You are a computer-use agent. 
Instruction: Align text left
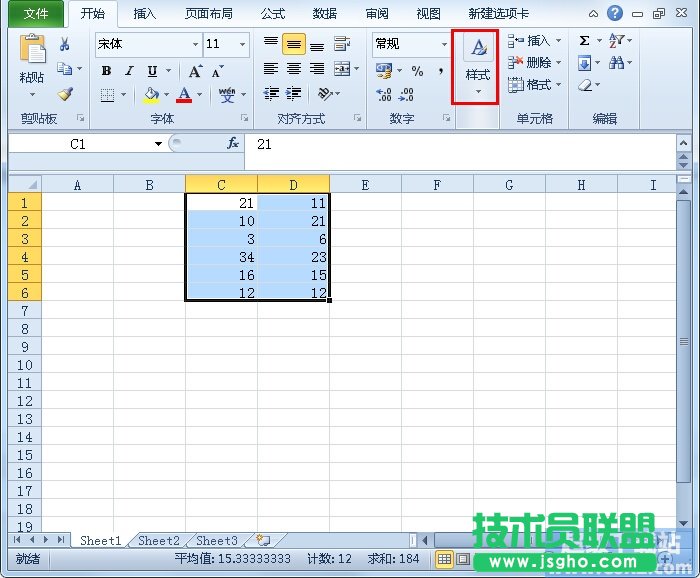click(x=271, y=68)
